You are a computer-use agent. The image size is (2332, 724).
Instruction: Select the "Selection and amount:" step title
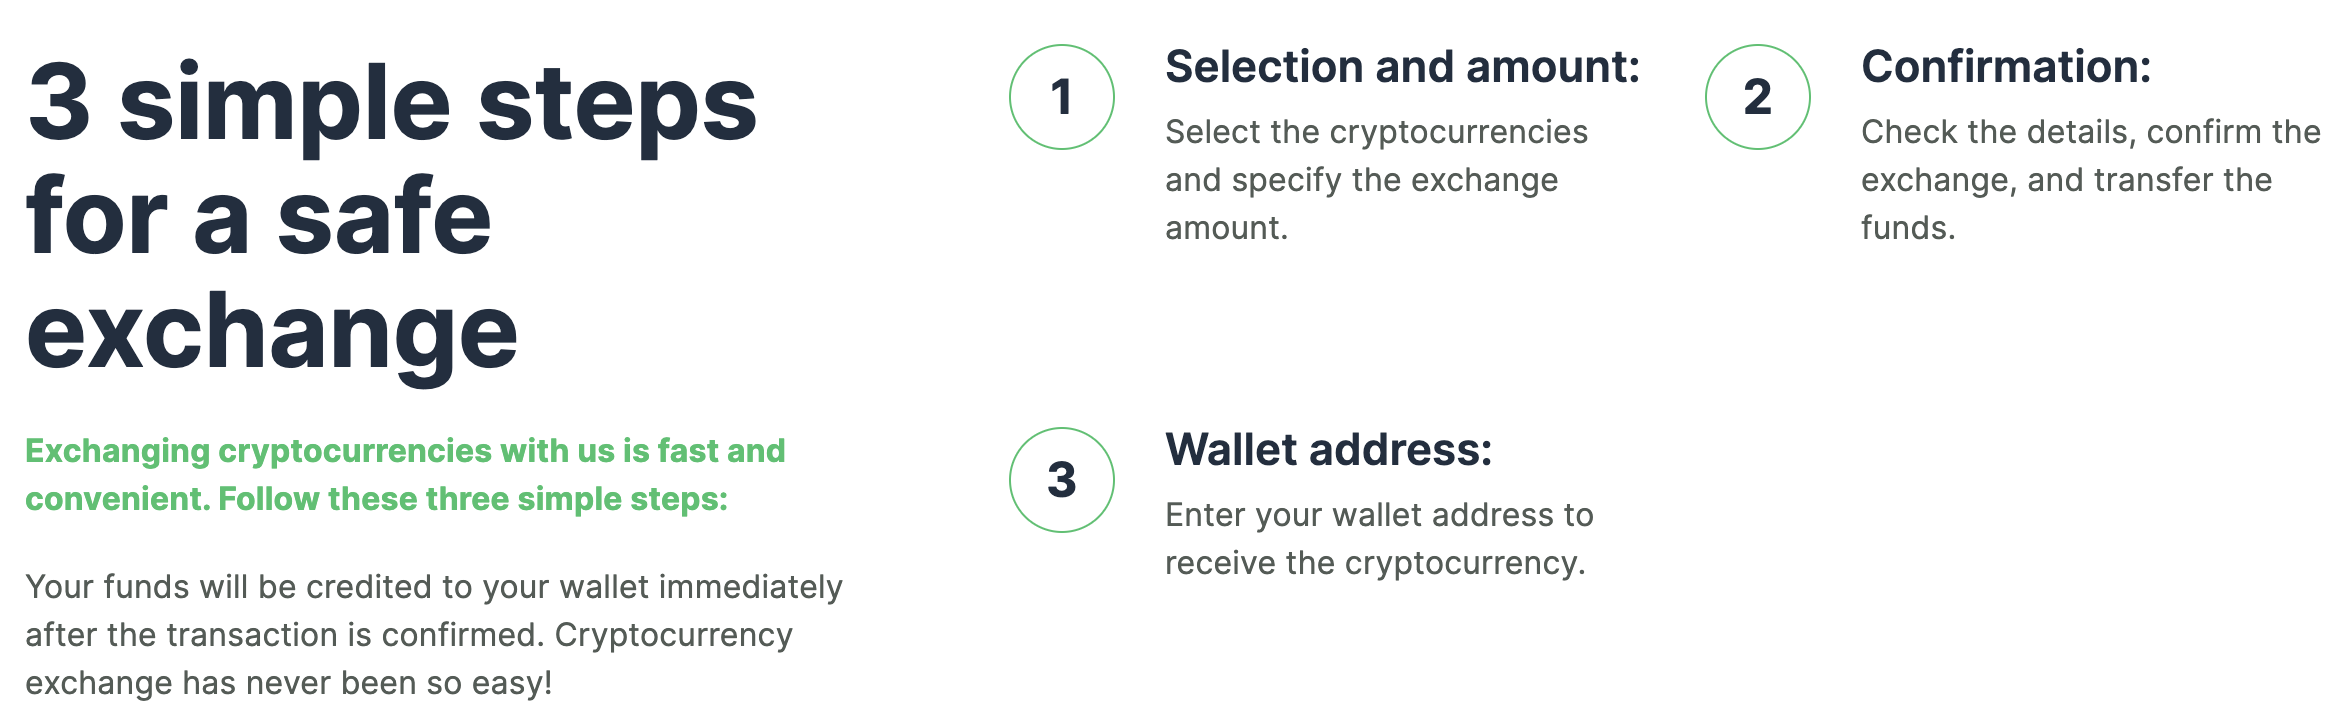click(x=1402, y=67)
